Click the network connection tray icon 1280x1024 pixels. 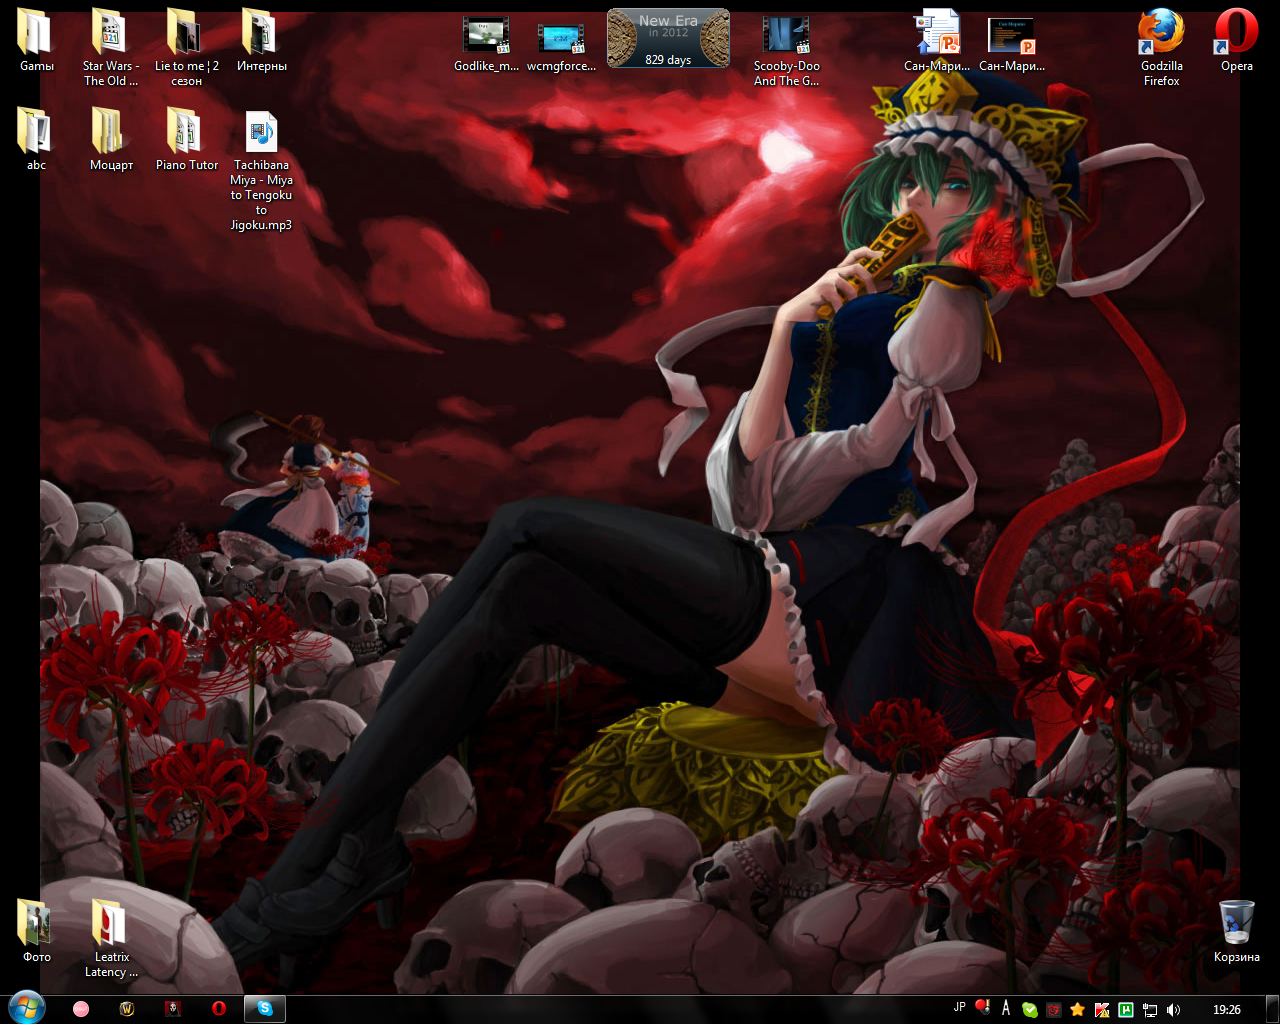coord(1150,1010)
